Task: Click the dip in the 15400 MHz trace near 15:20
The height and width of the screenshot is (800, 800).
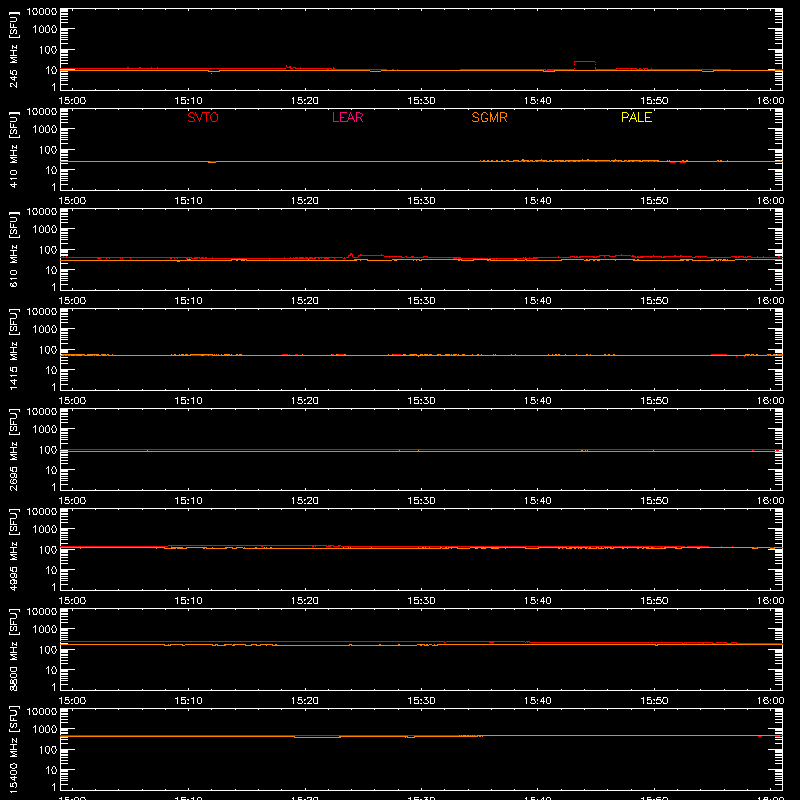Action: coord(317,737)
